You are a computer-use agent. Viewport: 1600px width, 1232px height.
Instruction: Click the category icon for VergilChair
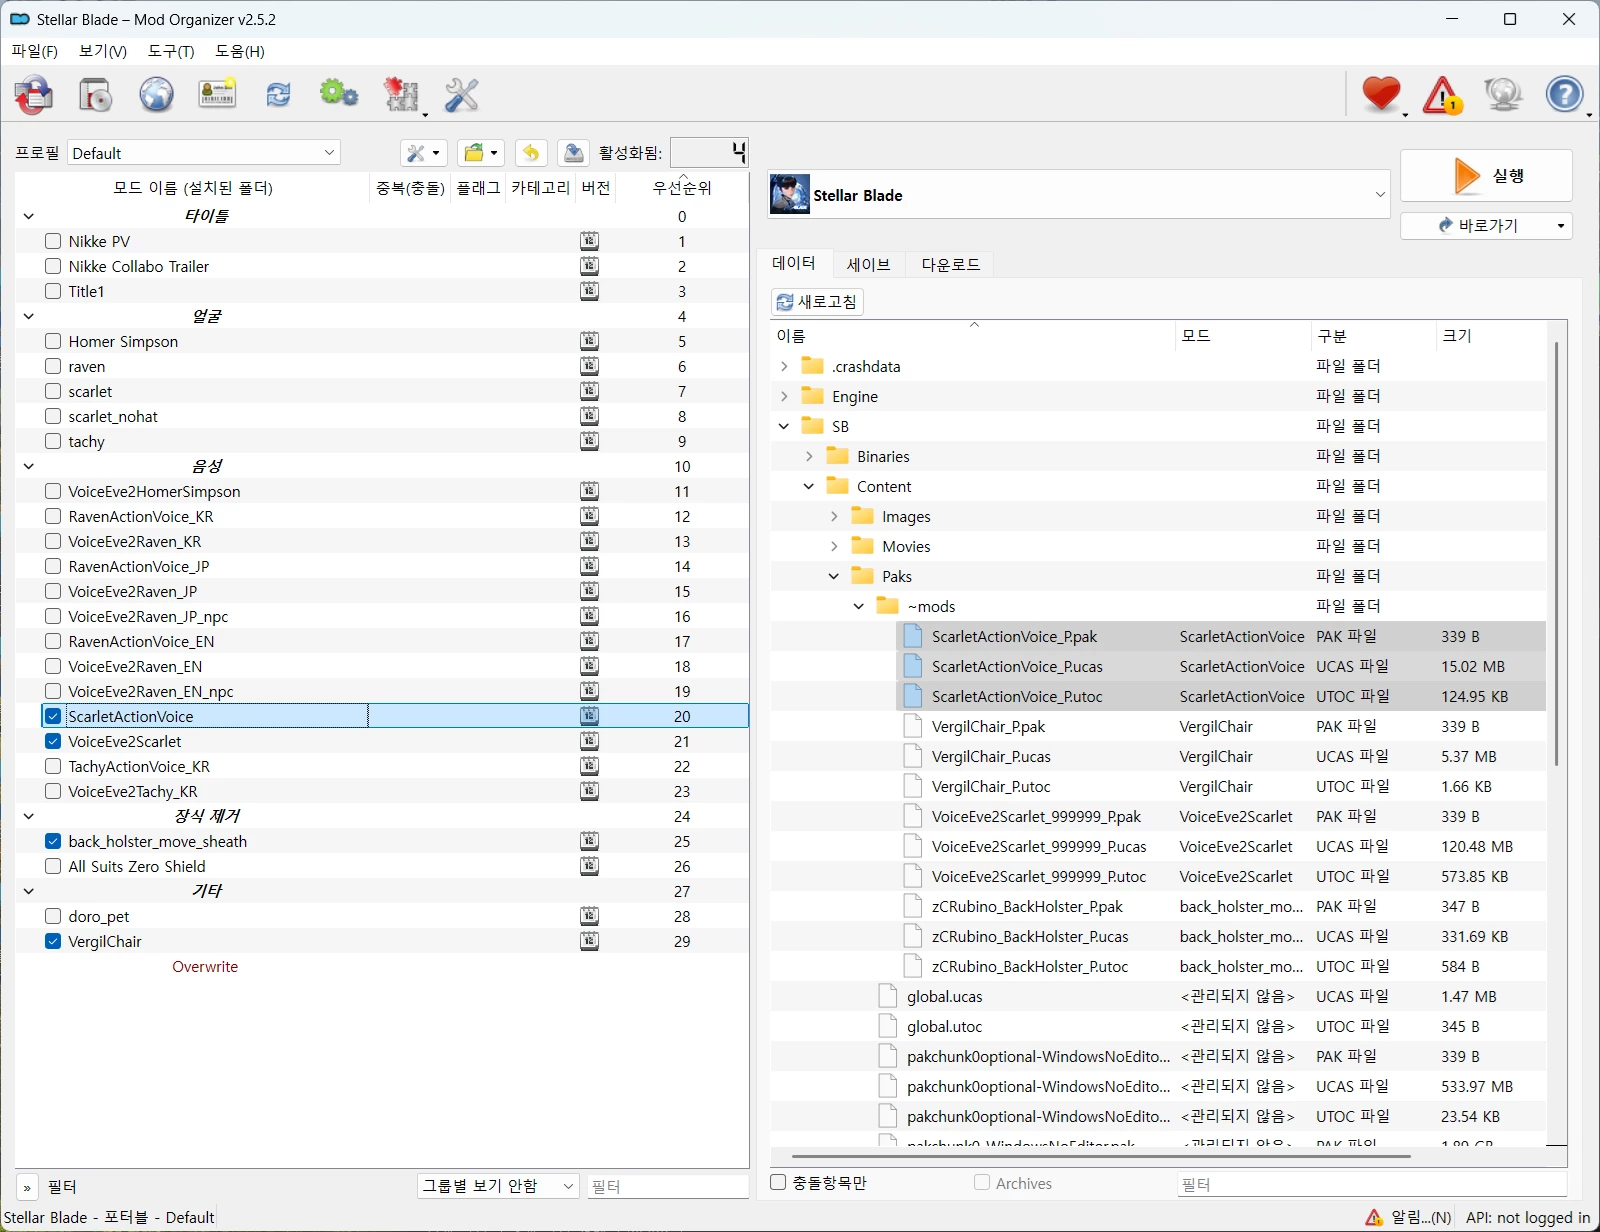tap(590, 941)
